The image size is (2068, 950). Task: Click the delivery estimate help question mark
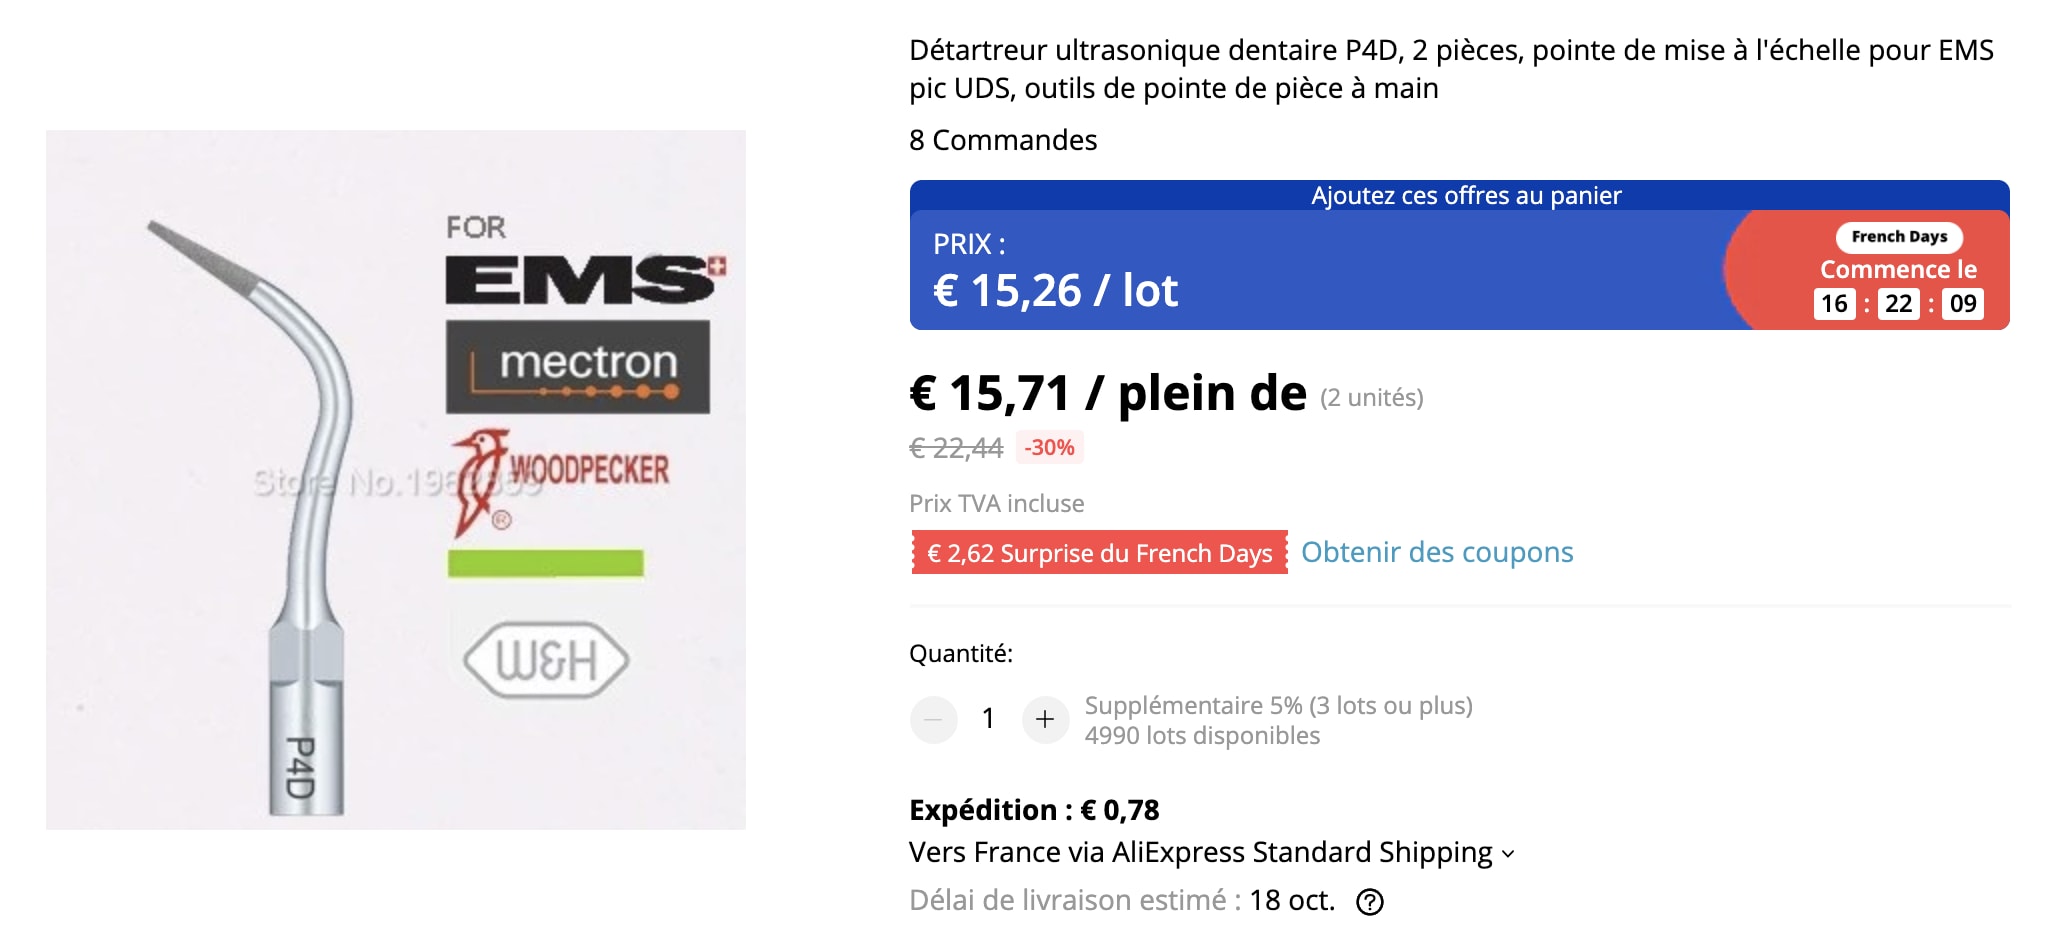coord(1369,902)
